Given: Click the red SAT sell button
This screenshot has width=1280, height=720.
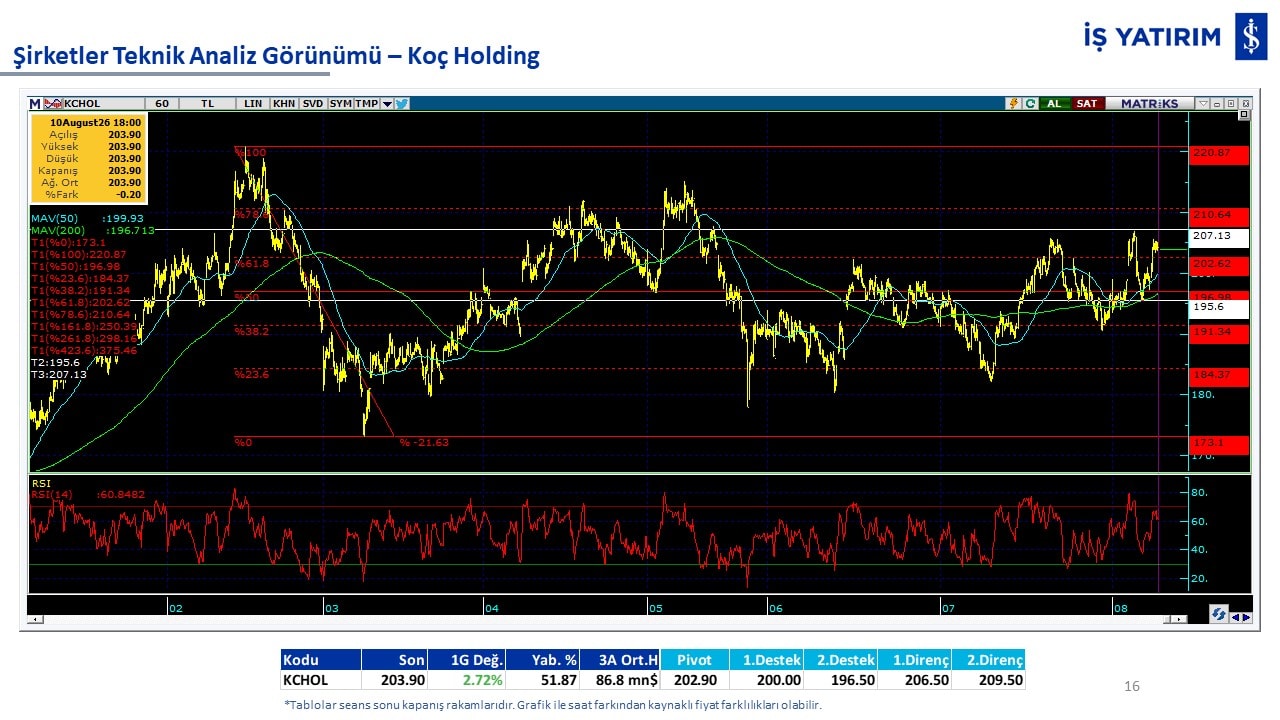Looking at the screenshot, I should coord(1087,103).
